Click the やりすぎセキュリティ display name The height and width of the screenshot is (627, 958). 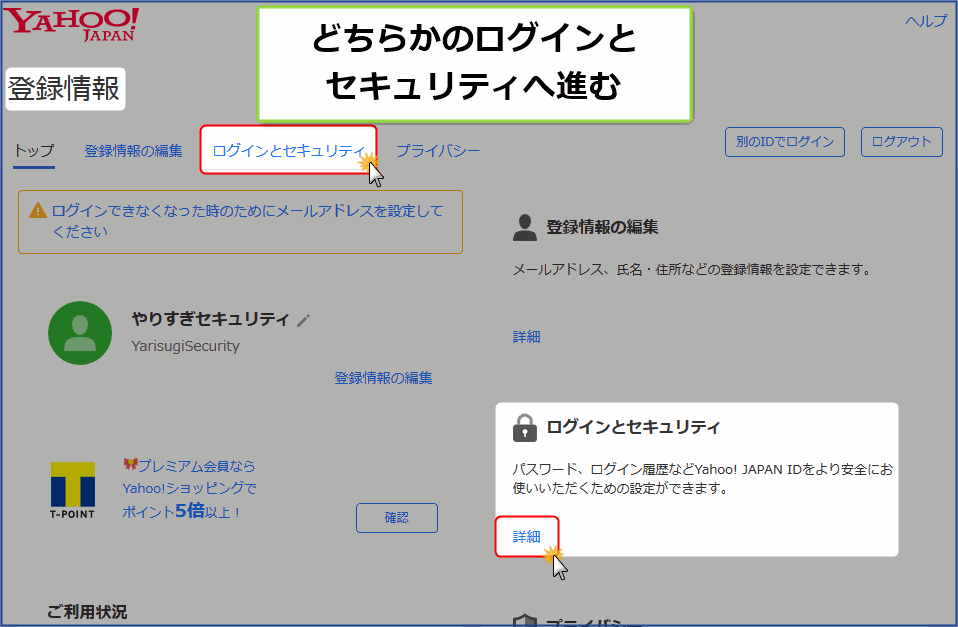click(x=210, y=319)
